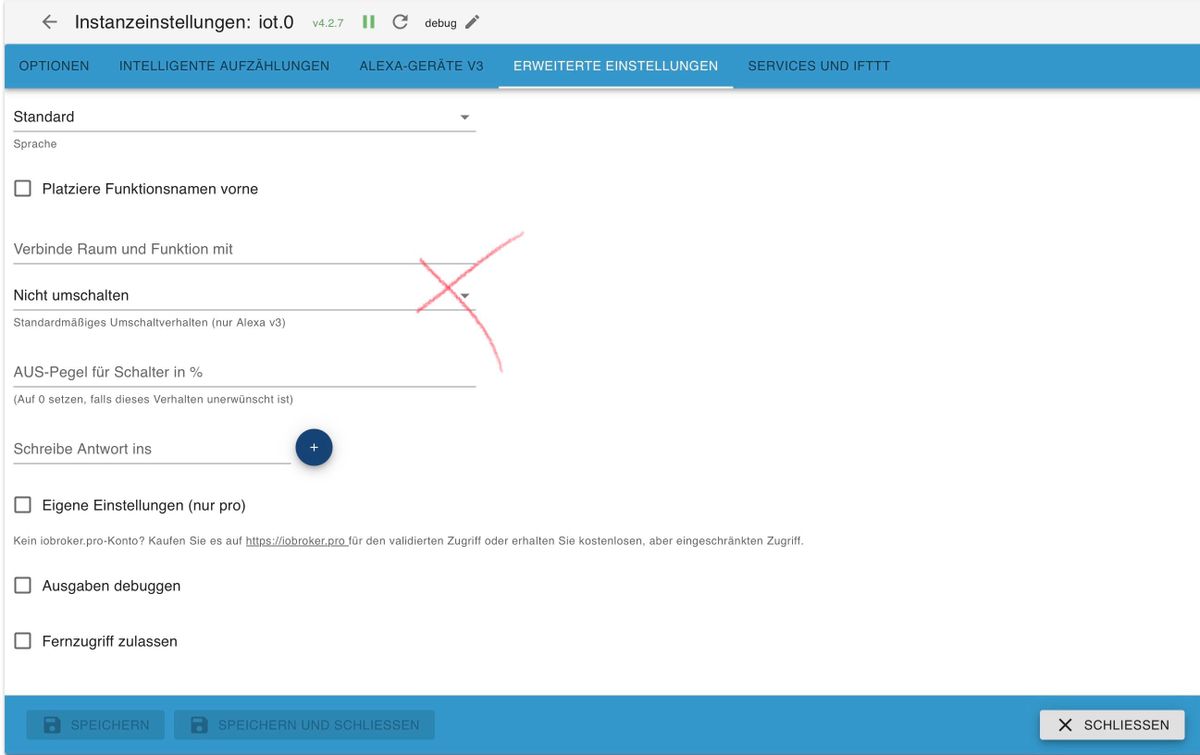Toggle Eigene Einstellungen (nur pro) checkbox
This screenshot has height=755, width=1200.
(23, 505)
